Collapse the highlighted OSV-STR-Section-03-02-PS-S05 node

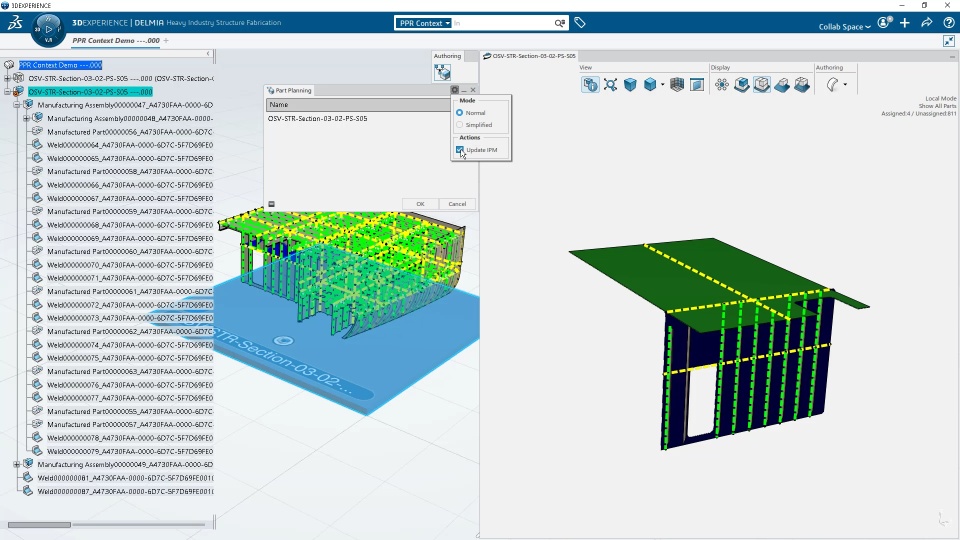pyautogui.click(x=7, y=92)
